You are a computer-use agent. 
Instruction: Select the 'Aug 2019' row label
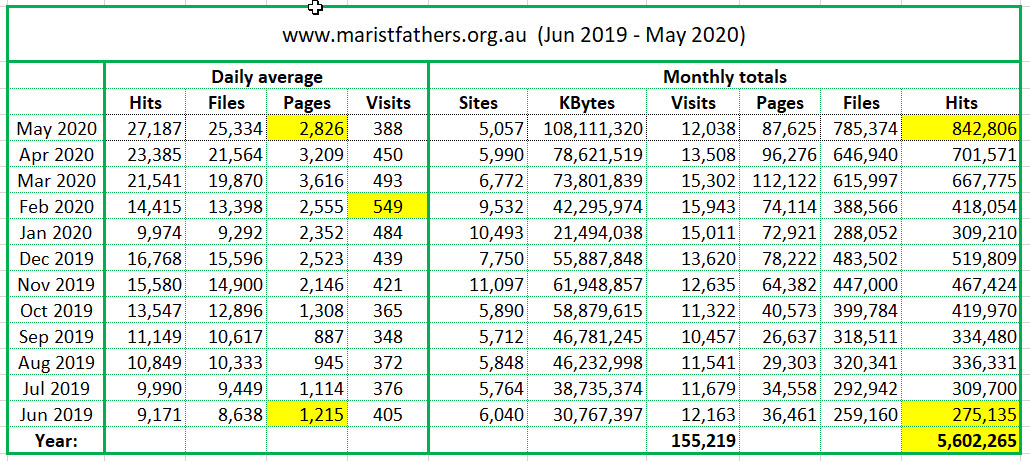tap(56, 362)
